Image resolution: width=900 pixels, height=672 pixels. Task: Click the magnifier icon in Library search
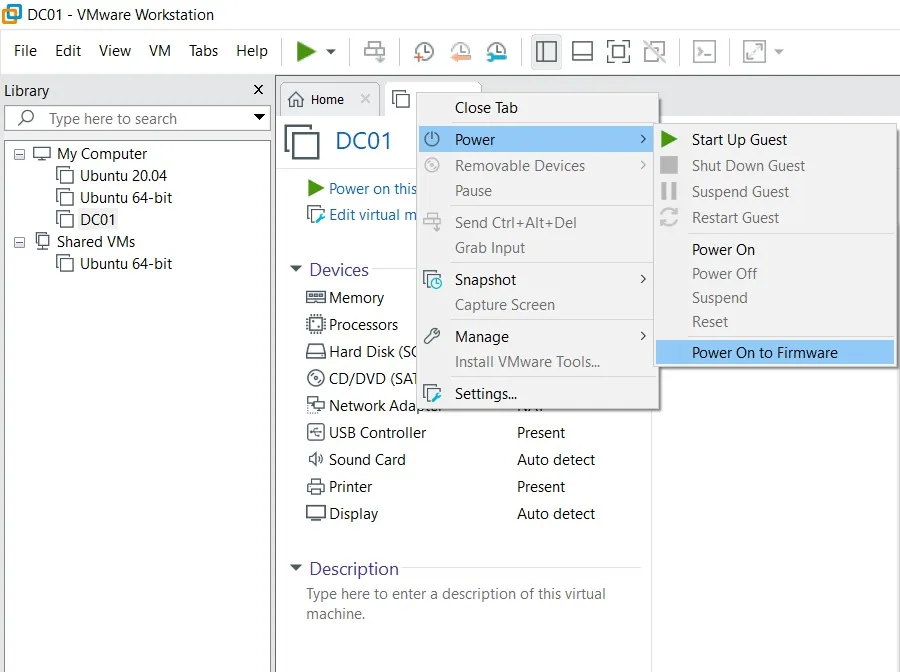point(26,118)
